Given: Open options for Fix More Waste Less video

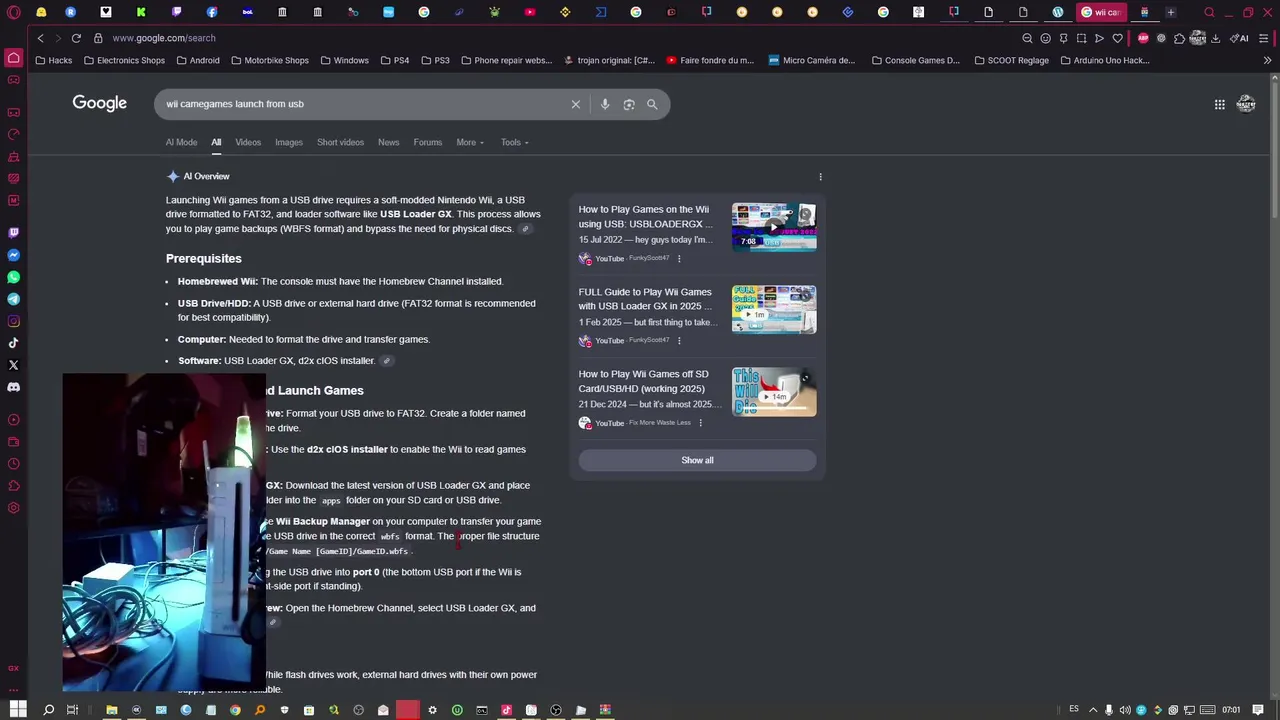Looking at the screenshot, I should (700, 423).
